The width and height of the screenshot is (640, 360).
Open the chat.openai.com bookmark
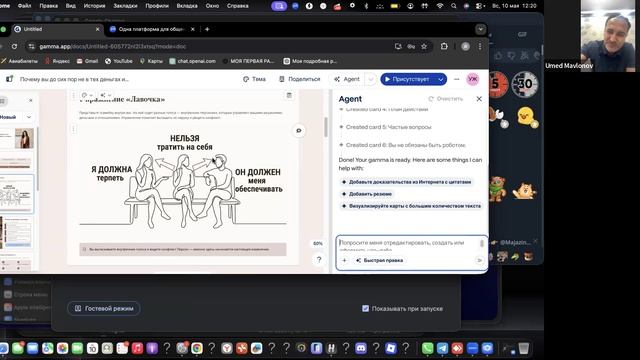pos(192,61)
